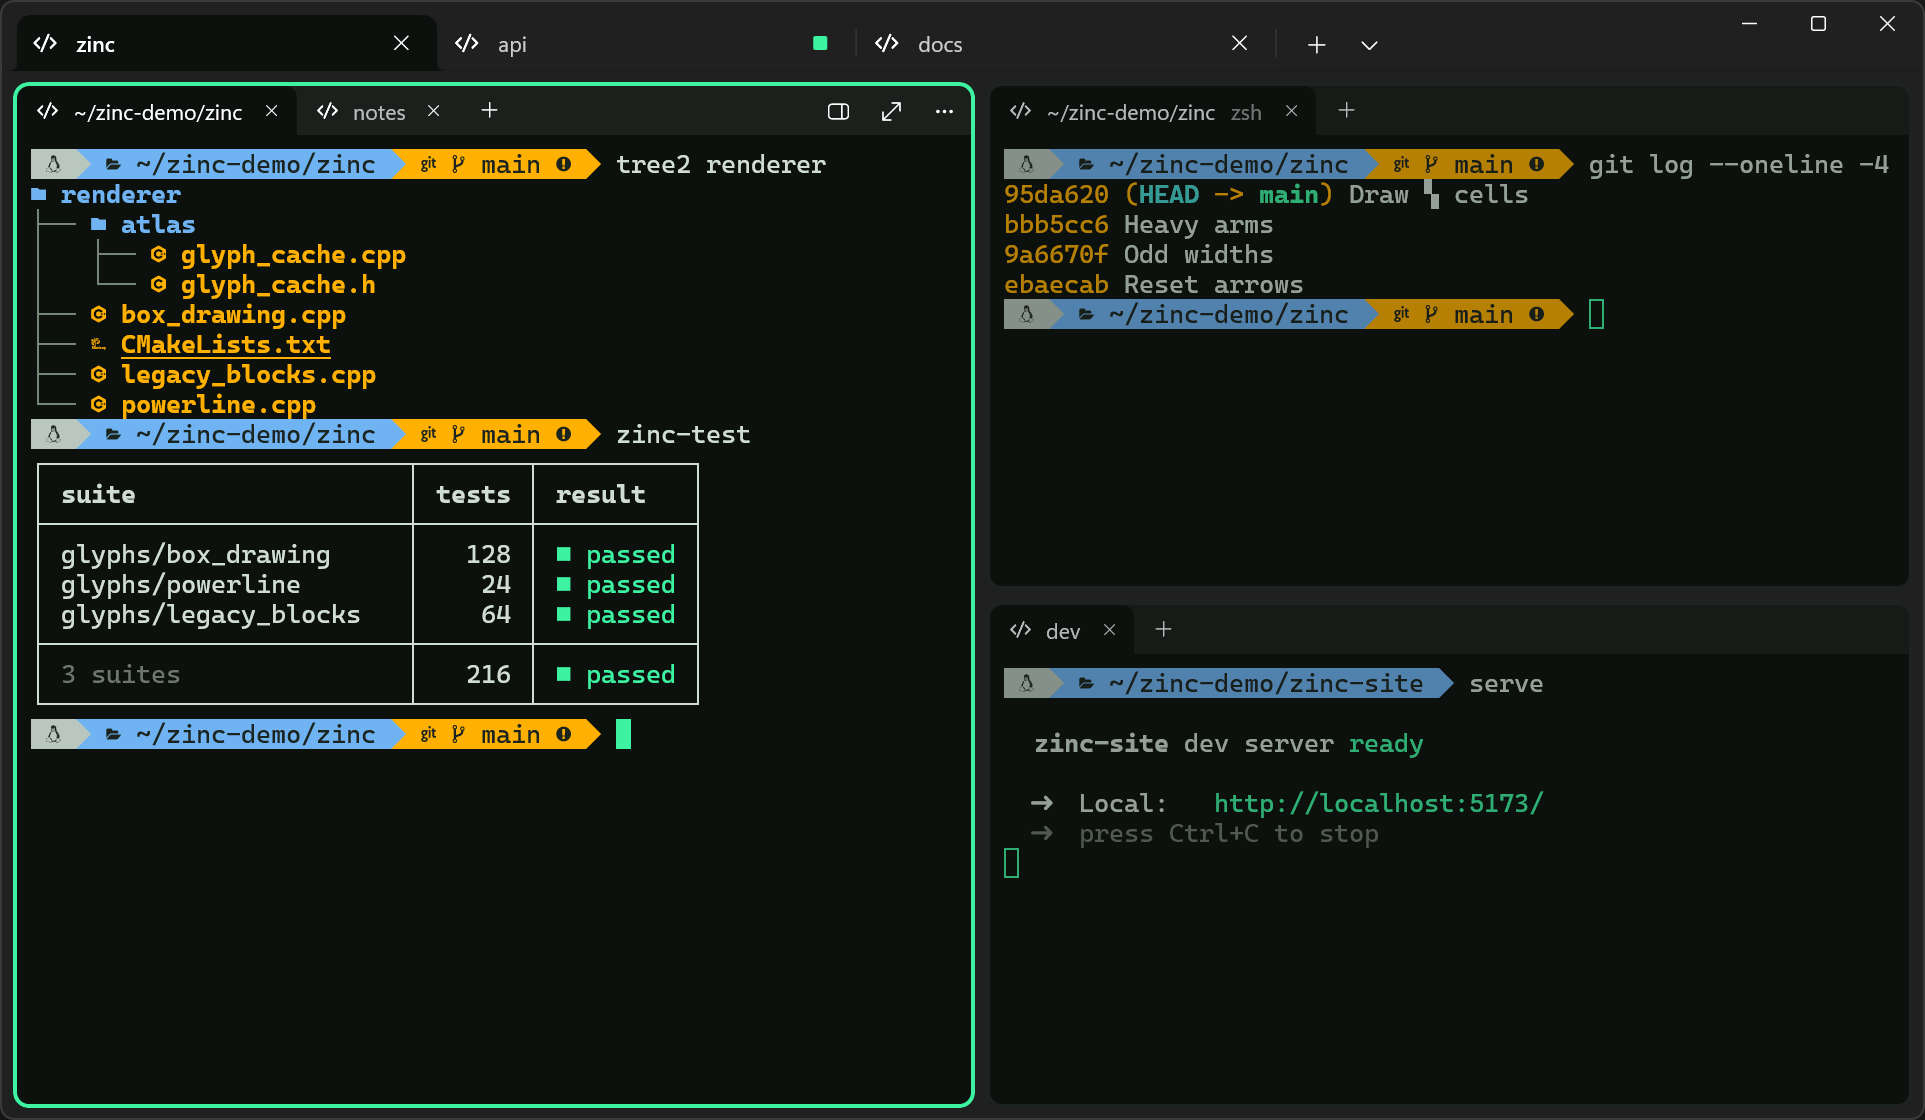The image size is (1925, 1120).
Task: Click glyph_cache.cpp in the tree
Action: coord(293,254)
